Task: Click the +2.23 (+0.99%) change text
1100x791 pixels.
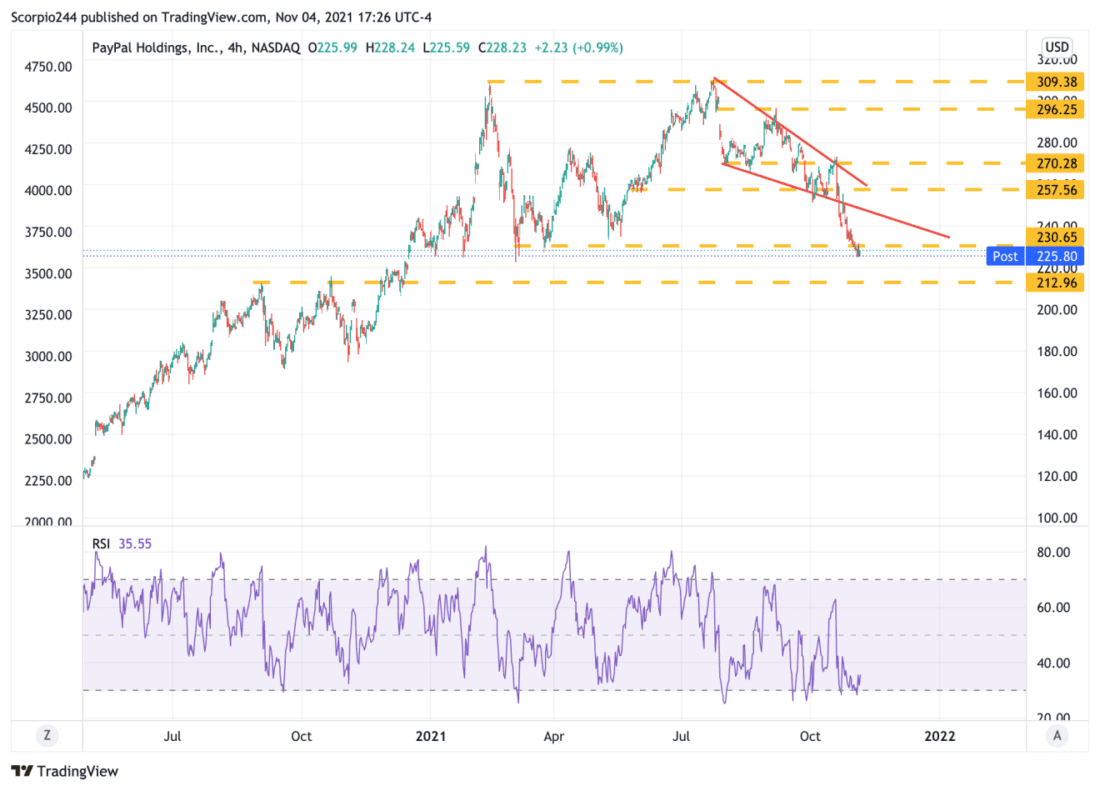Action: [x=579, y=48]
